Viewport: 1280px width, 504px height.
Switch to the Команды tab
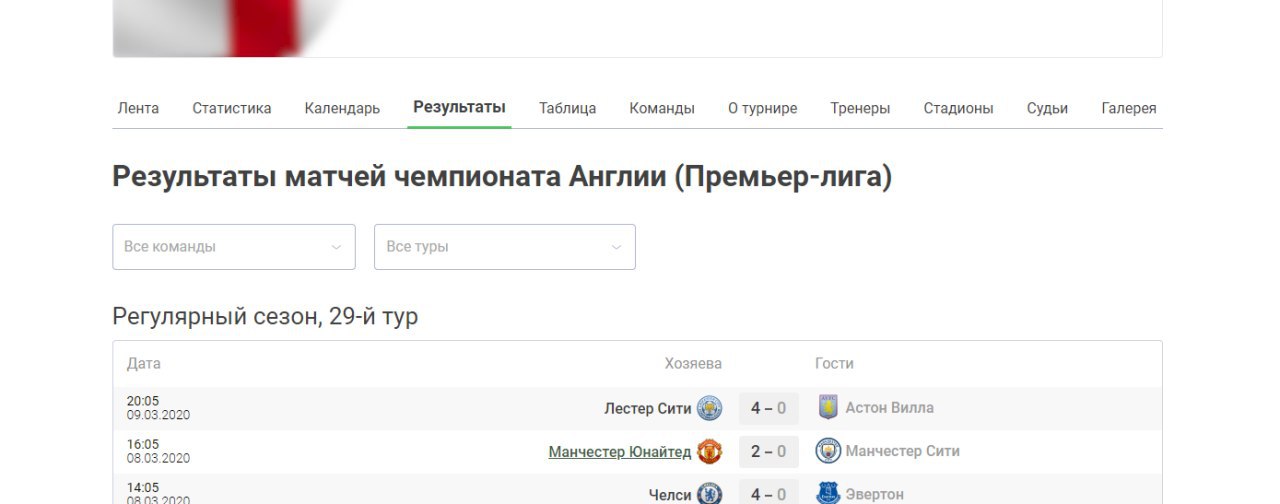coord(662,108)
